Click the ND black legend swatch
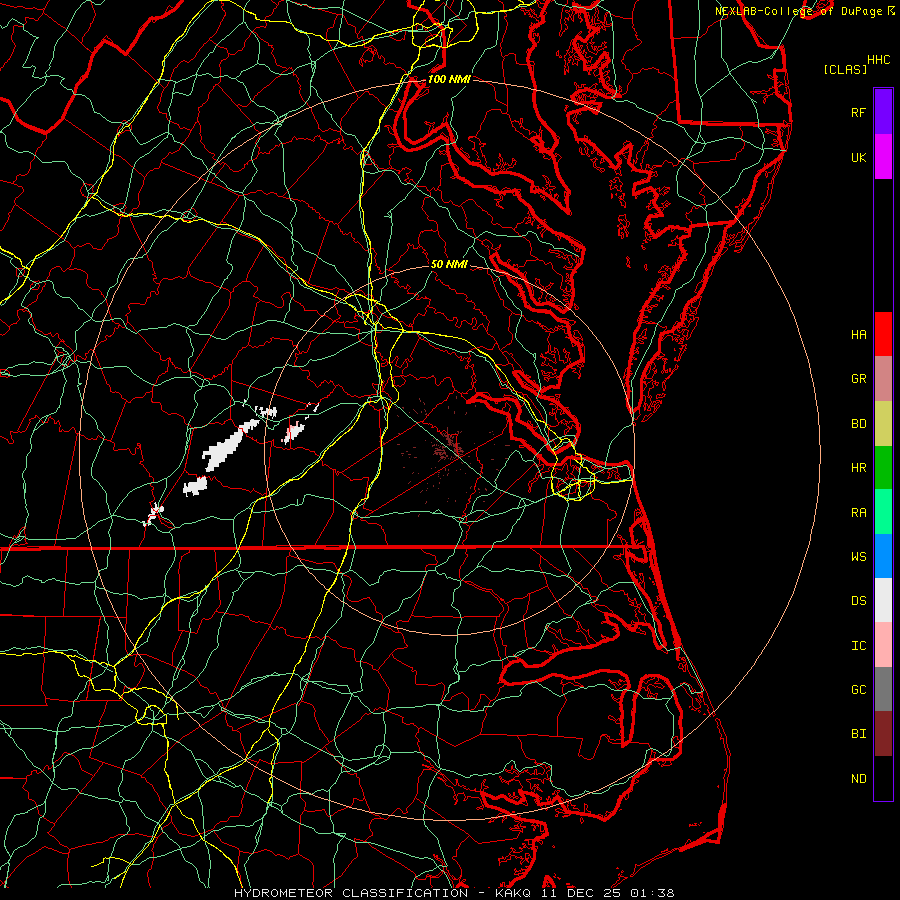The image size is (900, 900). [883, 778]
